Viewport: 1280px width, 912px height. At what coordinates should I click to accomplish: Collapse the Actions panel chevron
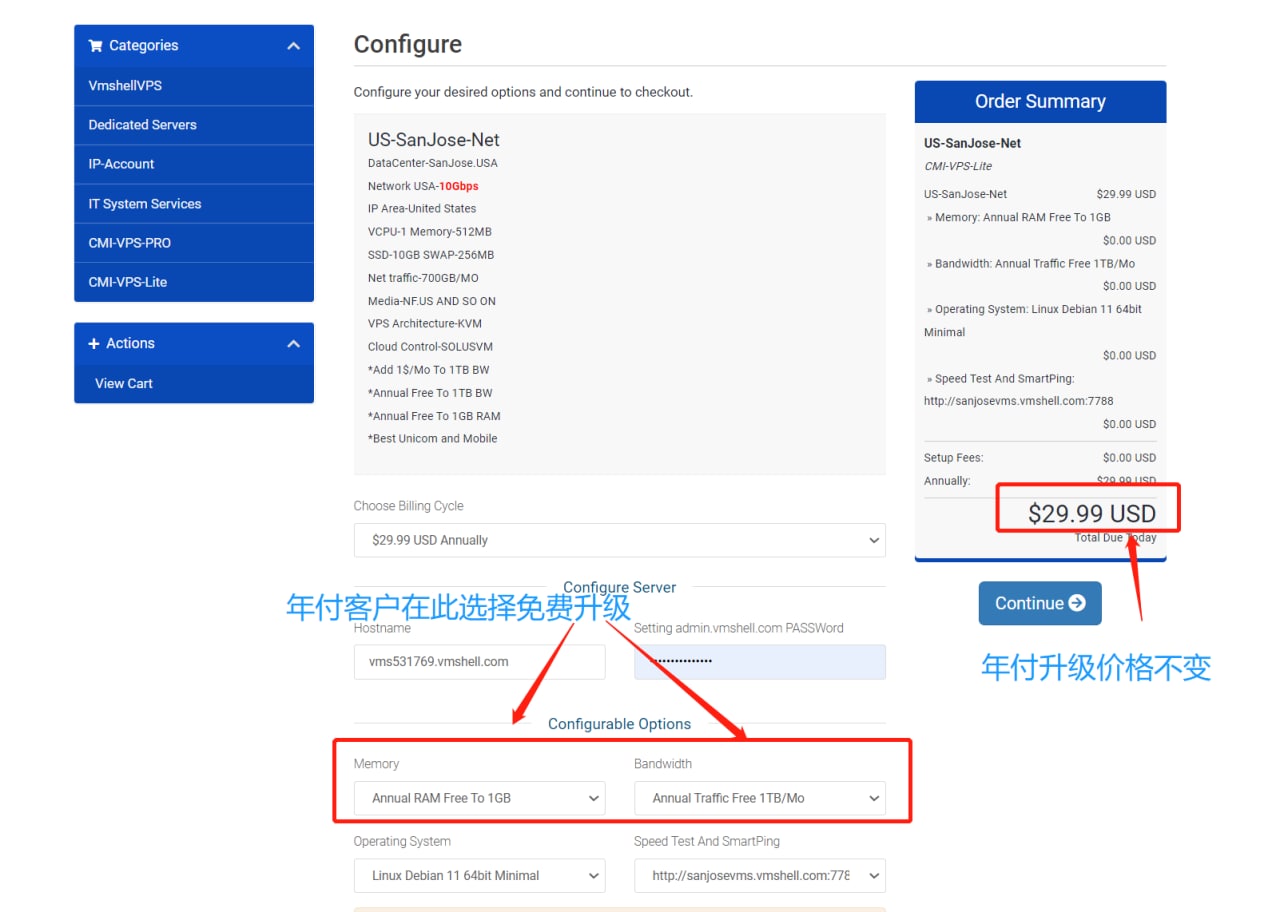click(293, 344)
